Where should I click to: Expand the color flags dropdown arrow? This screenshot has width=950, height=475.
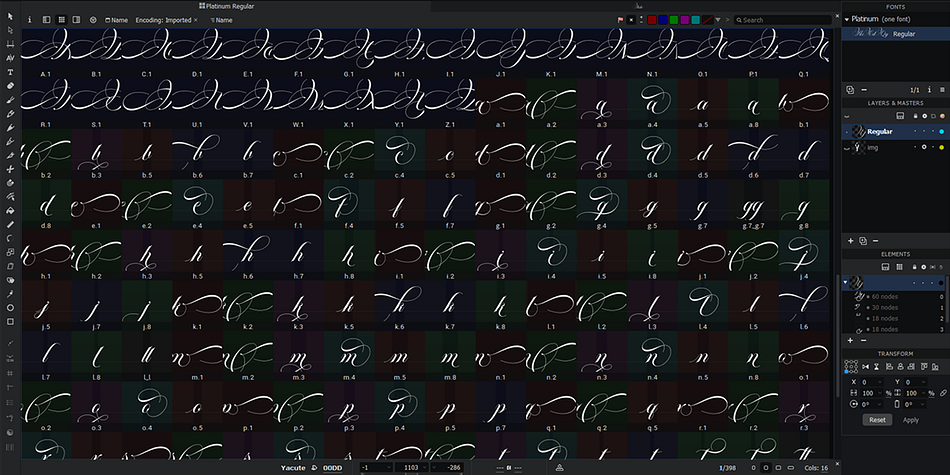click(718, 20)
